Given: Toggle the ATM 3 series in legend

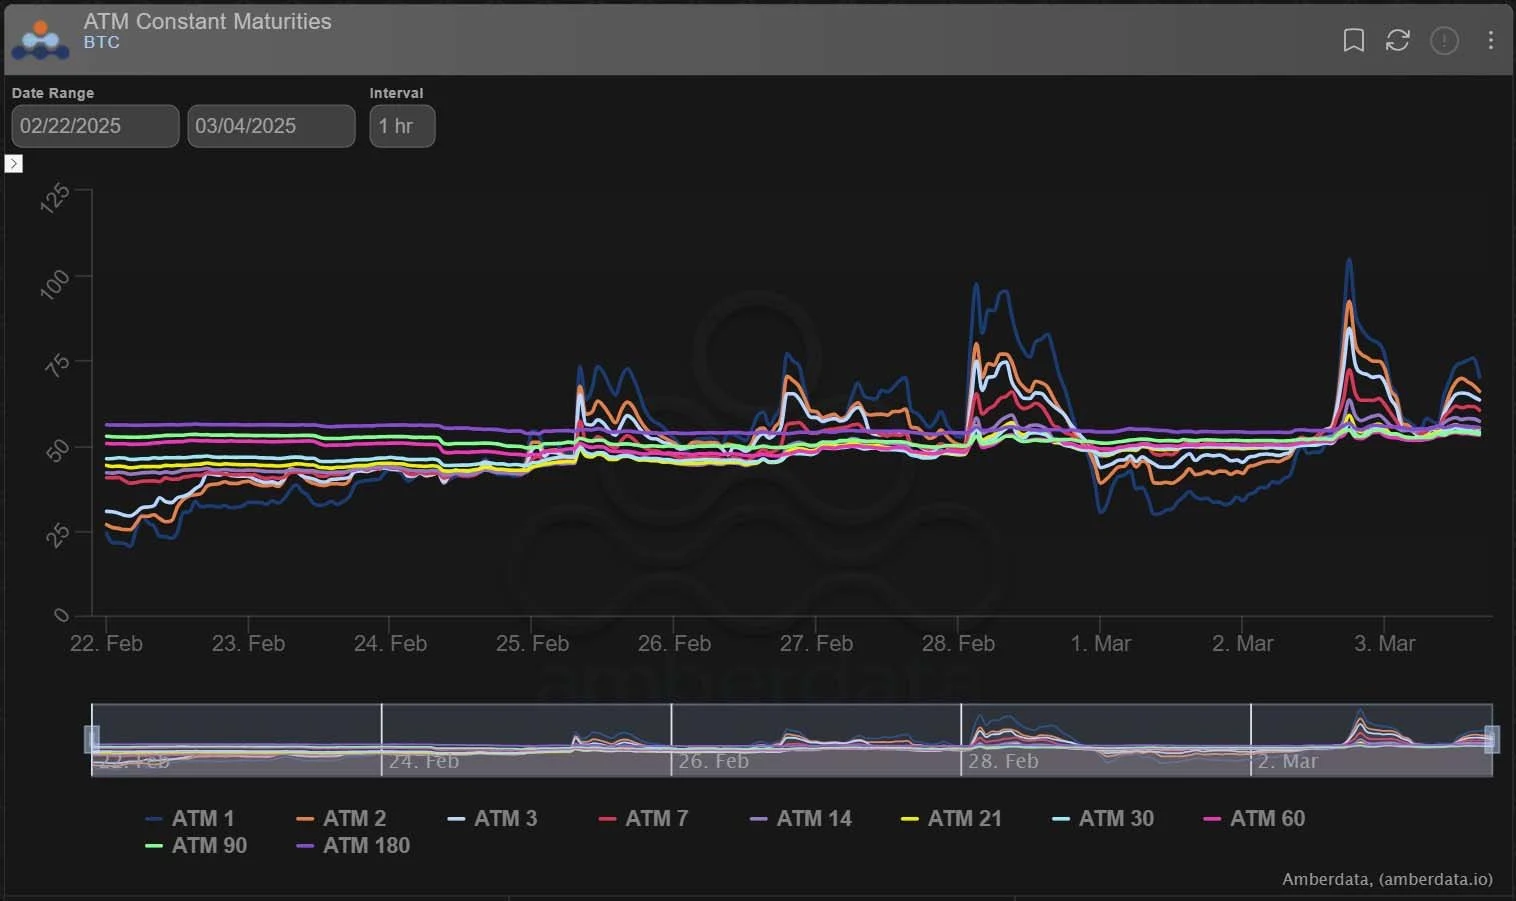Looking at the screenshot, I should pos(492,818).
